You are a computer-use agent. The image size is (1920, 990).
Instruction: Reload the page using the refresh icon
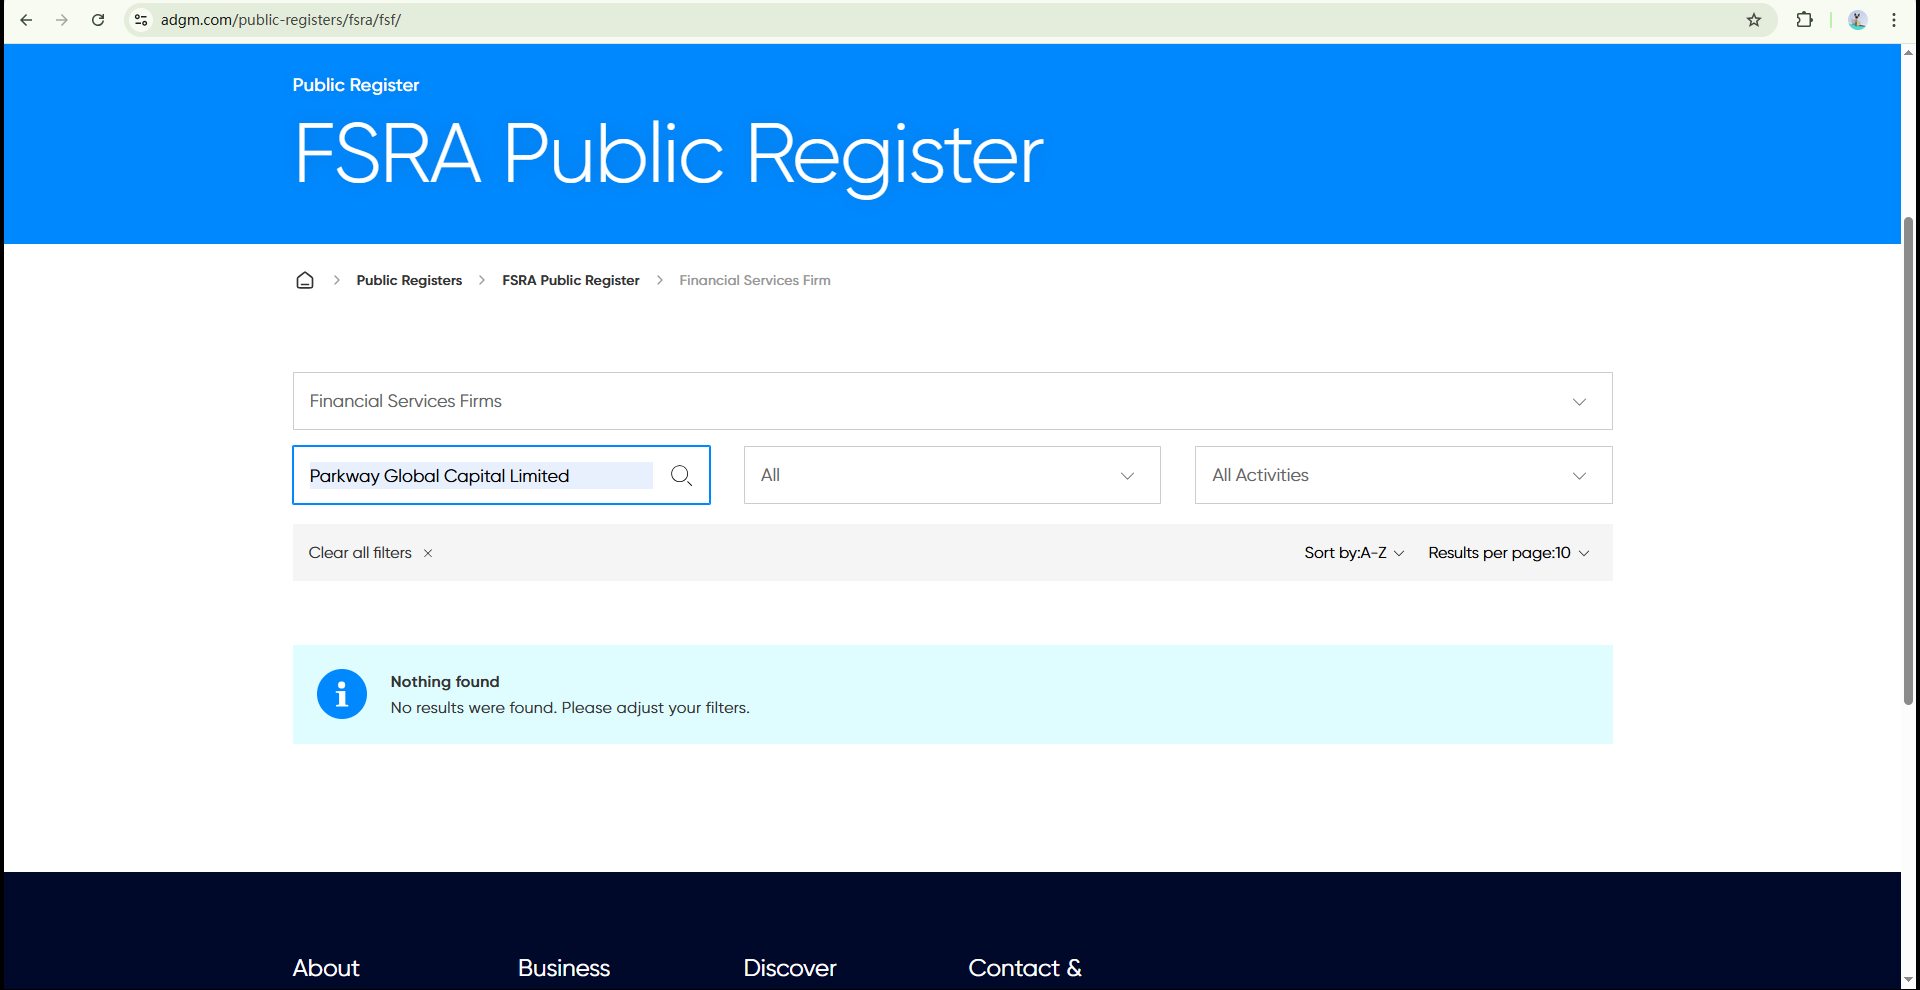tap(98, 20)
